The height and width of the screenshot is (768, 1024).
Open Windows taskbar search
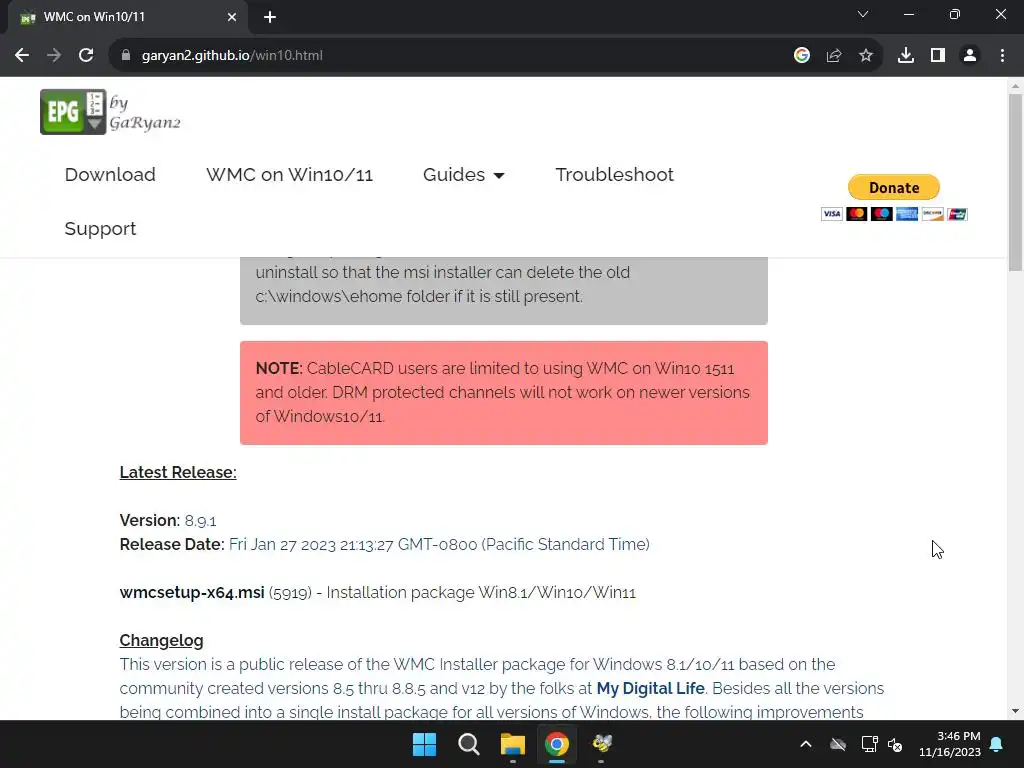[x=469, y=744]
